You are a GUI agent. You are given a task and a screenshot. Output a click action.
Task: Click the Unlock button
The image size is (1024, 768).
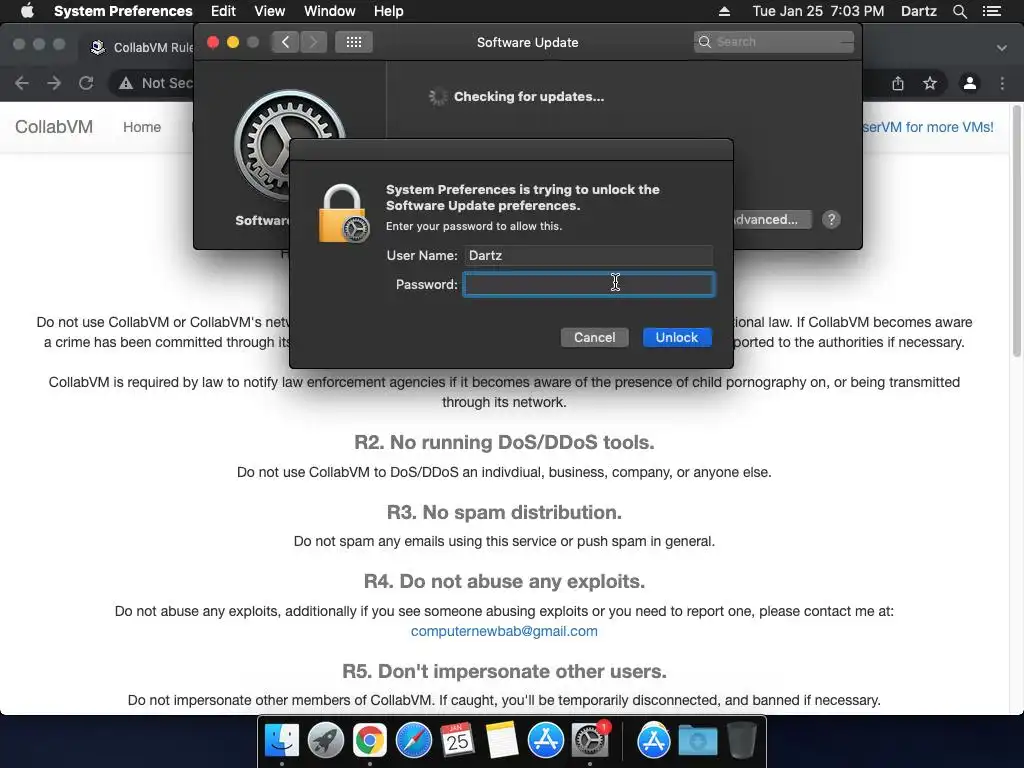(x=677, y=338)
